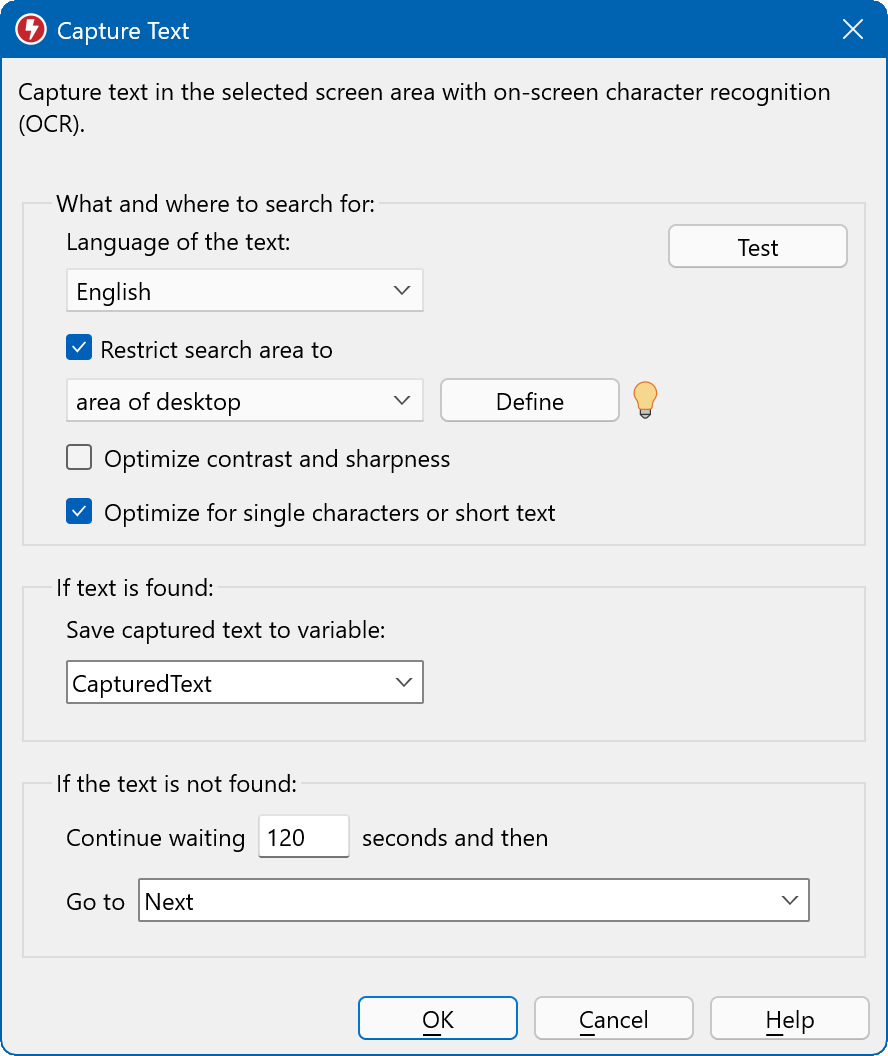Close the Capture Text dialog with the X
Viewport: 888px width, 1056px height.
(x=852, y=29)
